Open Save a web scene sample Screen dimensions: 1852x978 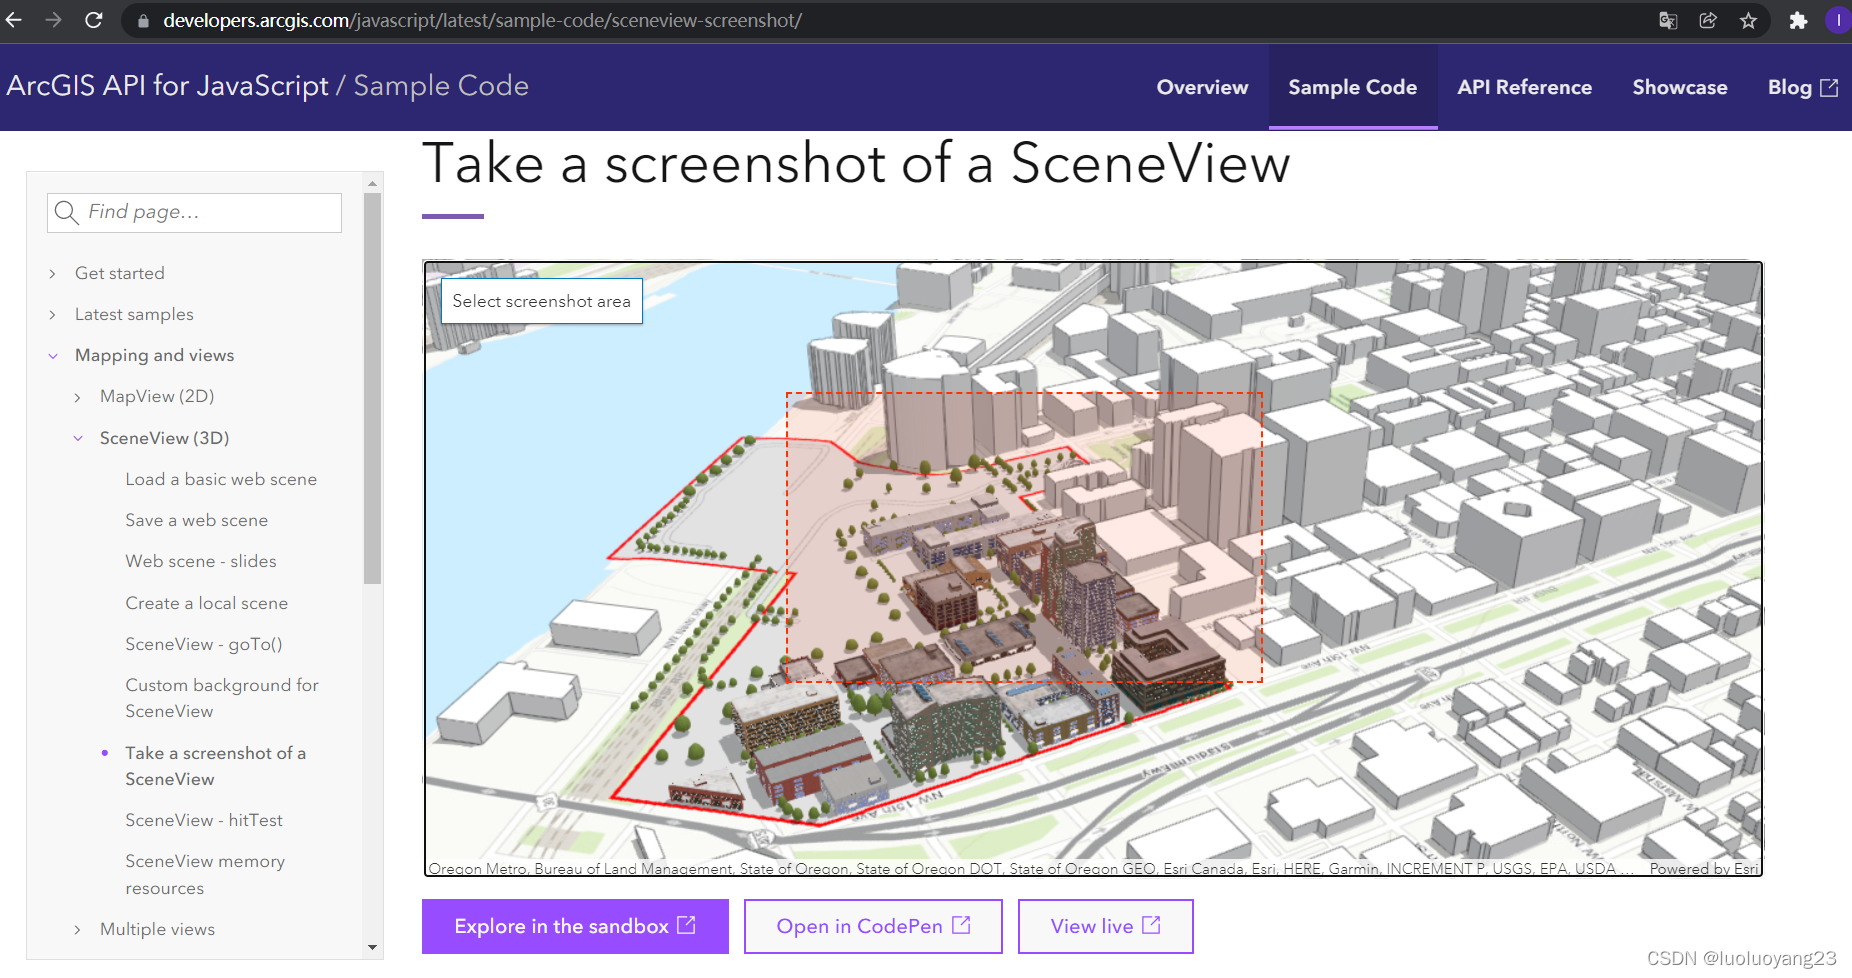196,520
